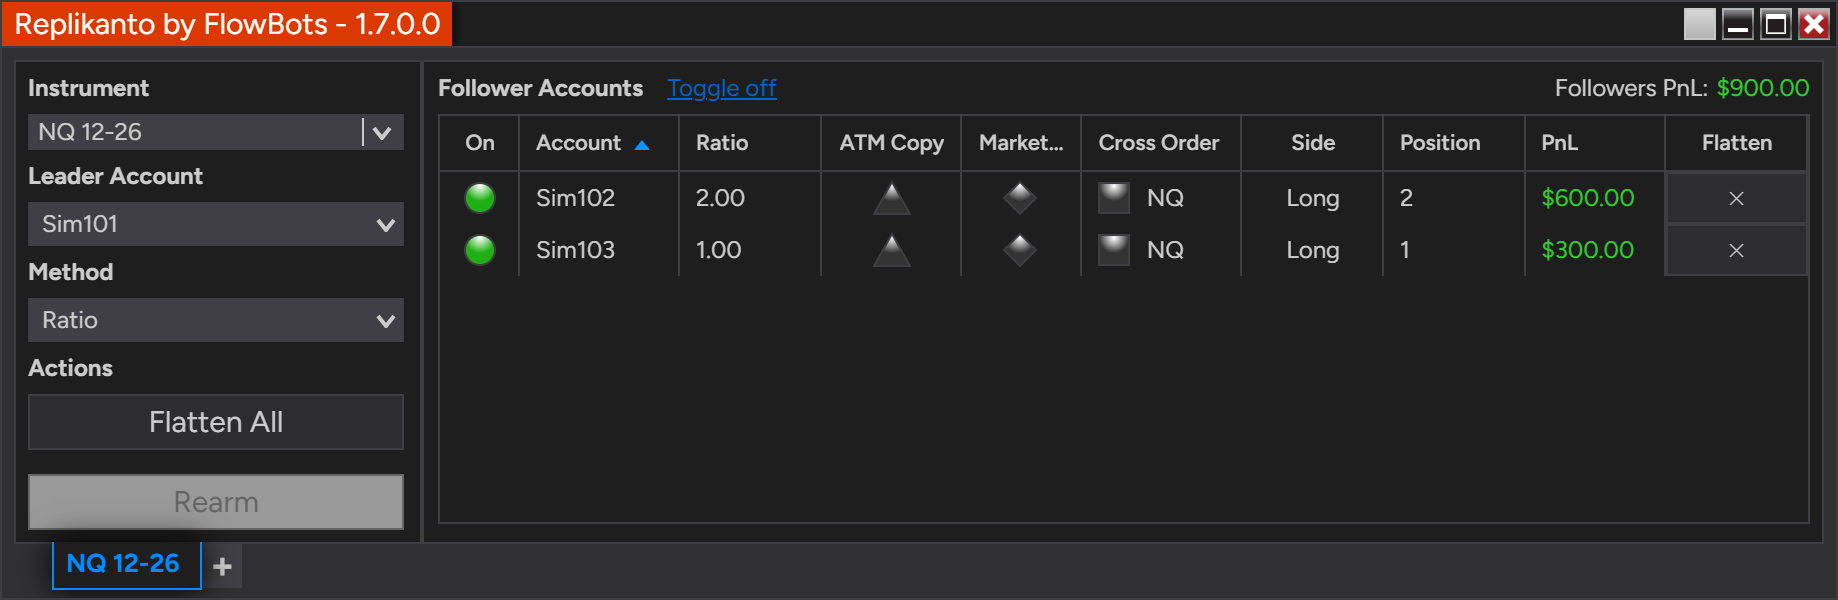The image size is (1838, 600).
Task: Toggle the Market diamond icon for Sim103
Action: (x=1019, y=250)
